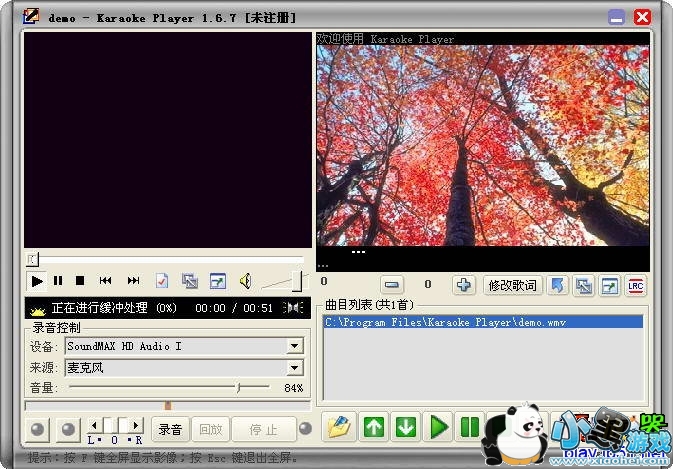Stop playback with the square stop button
Viewport: 673px width, 469px height.
coord(81,281)
